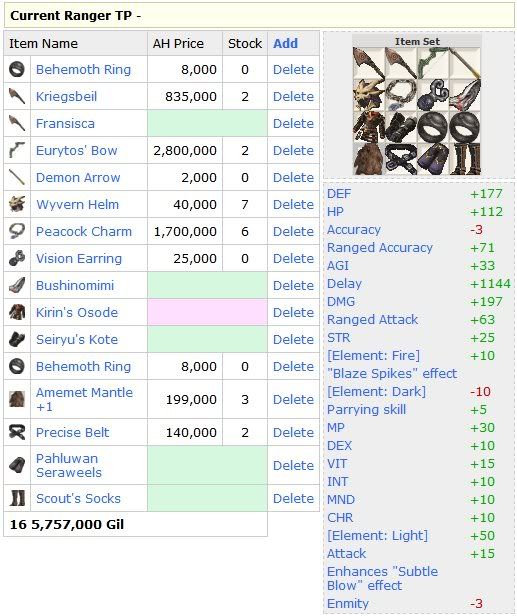Click the Peacock Charm necklace icon in the list
517x616 pixels.
pos(17,231)
